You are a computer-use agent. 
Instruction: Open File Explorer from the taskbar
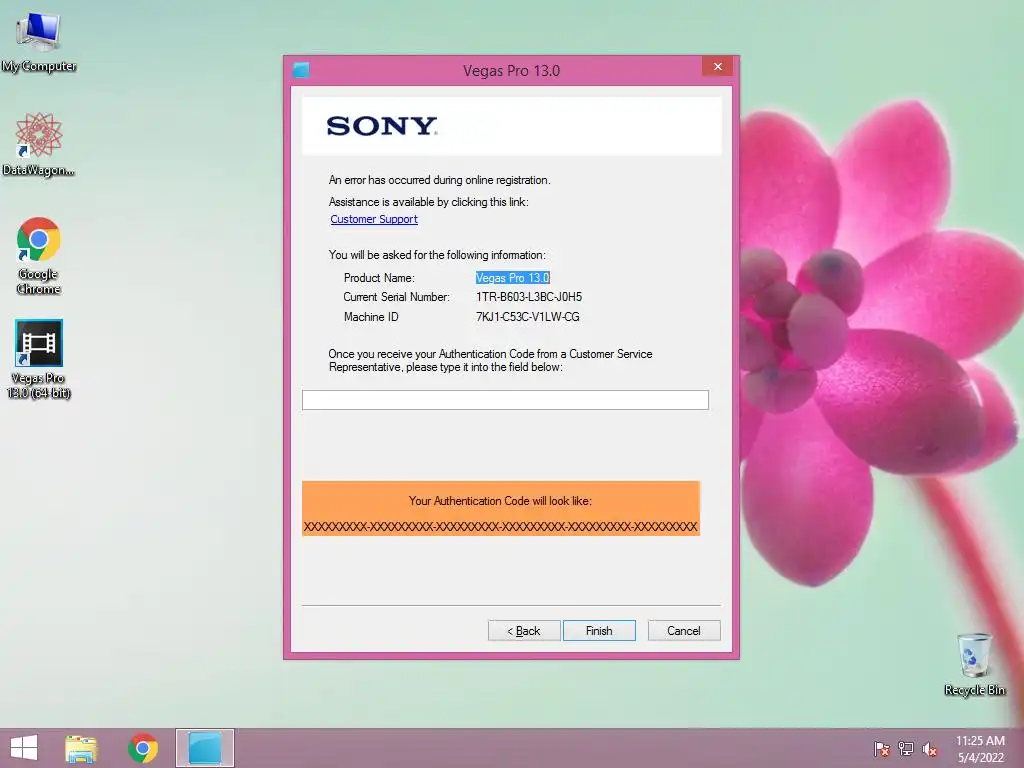(81, 748)
